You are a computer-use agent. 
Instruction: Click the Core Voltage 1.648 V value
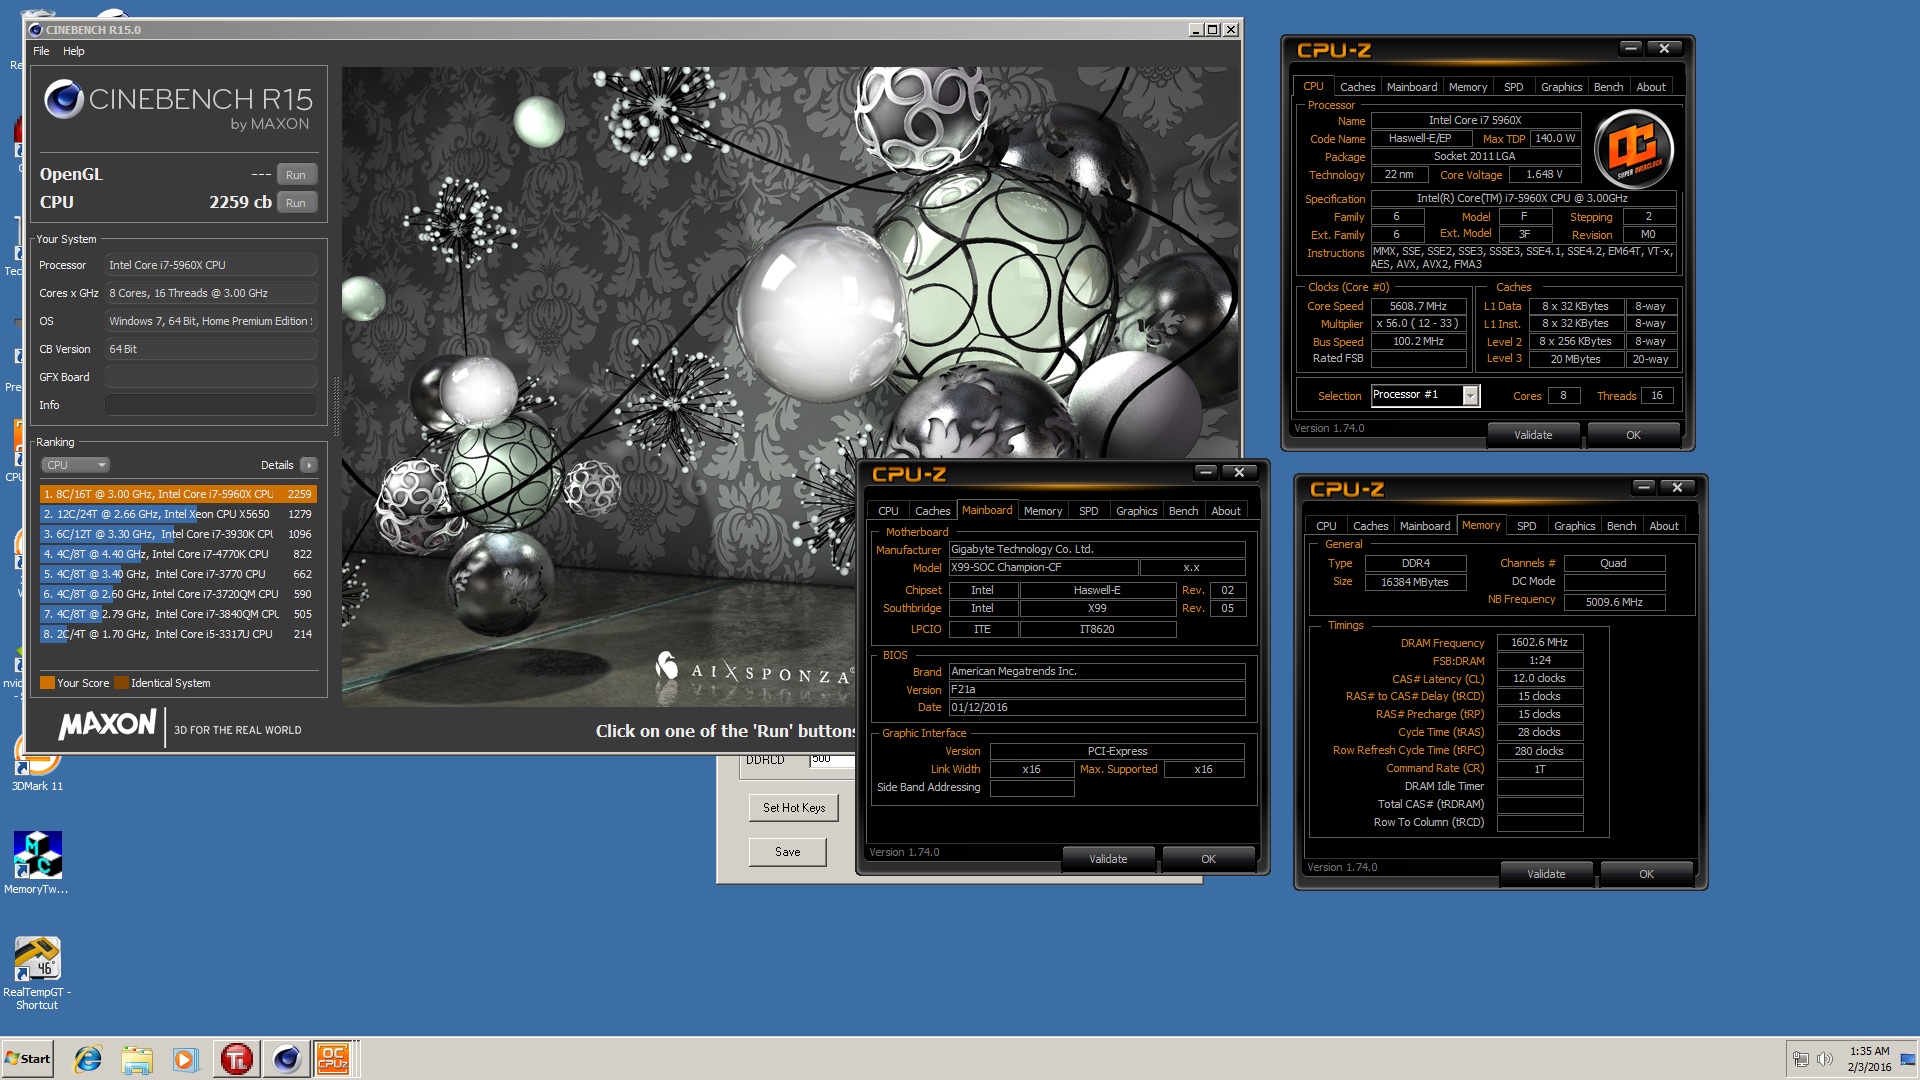(1544, 174)
